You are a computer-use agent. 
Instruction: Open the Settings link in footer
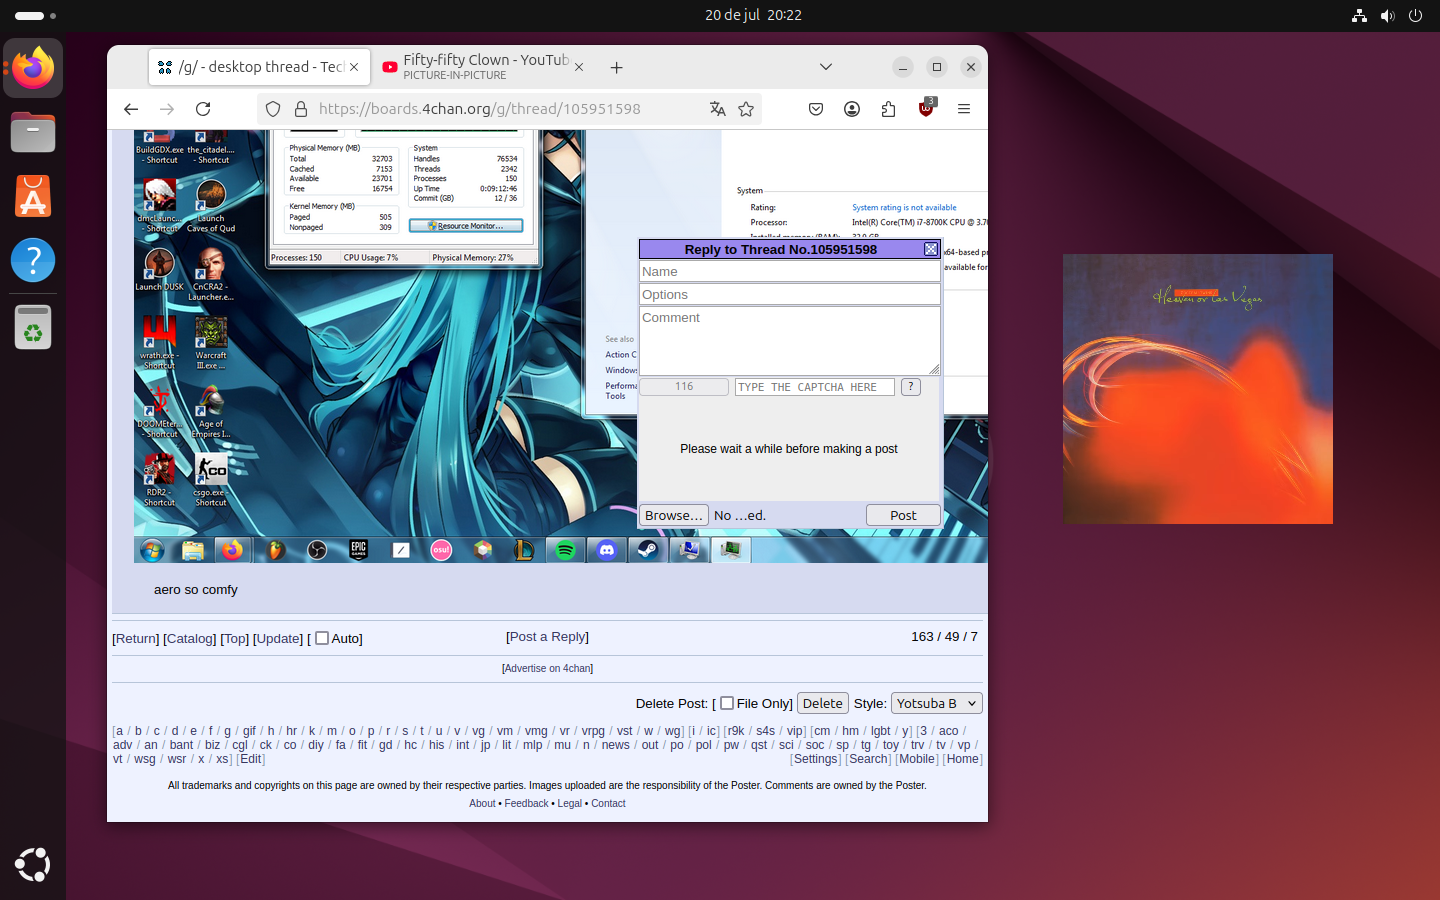coord(816,759)
